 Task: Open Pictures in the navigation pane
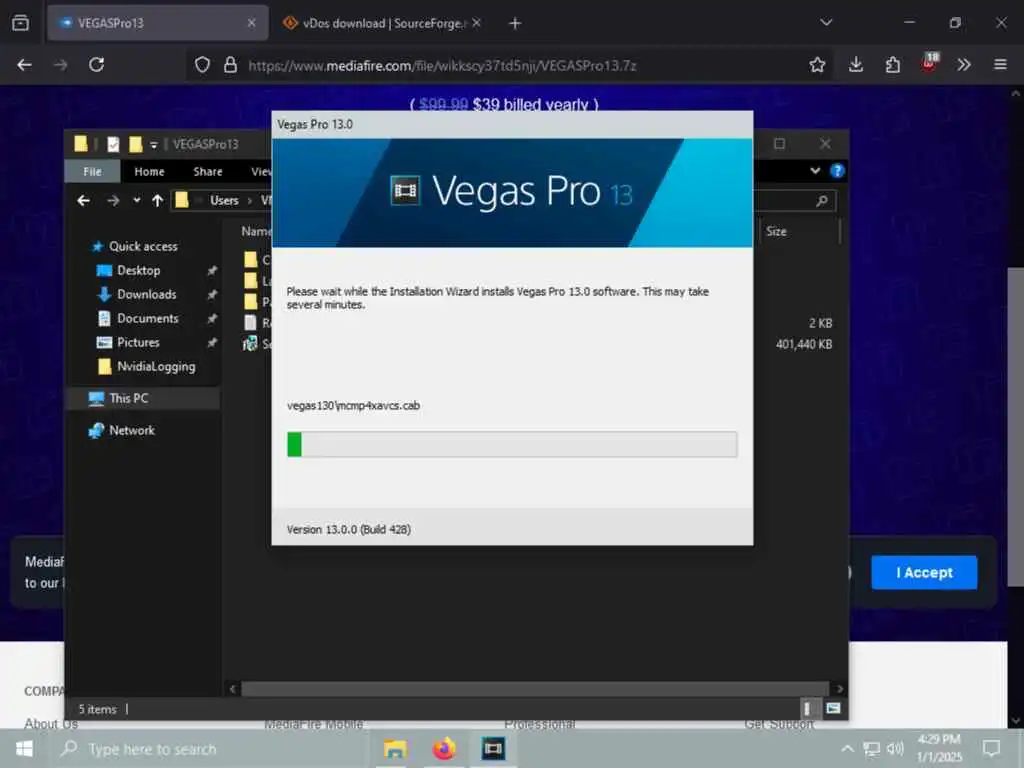click(x=138, y=342)
